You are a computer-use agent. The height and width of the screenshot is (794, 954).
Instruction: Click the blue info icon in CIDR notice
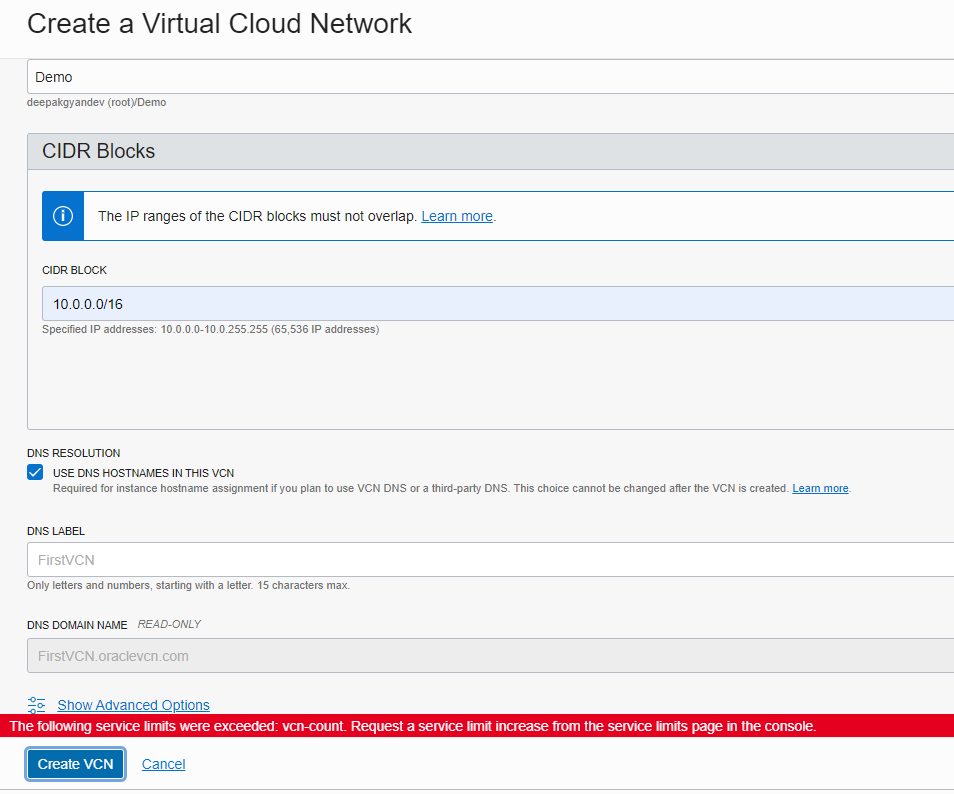(x=63, y=216)
